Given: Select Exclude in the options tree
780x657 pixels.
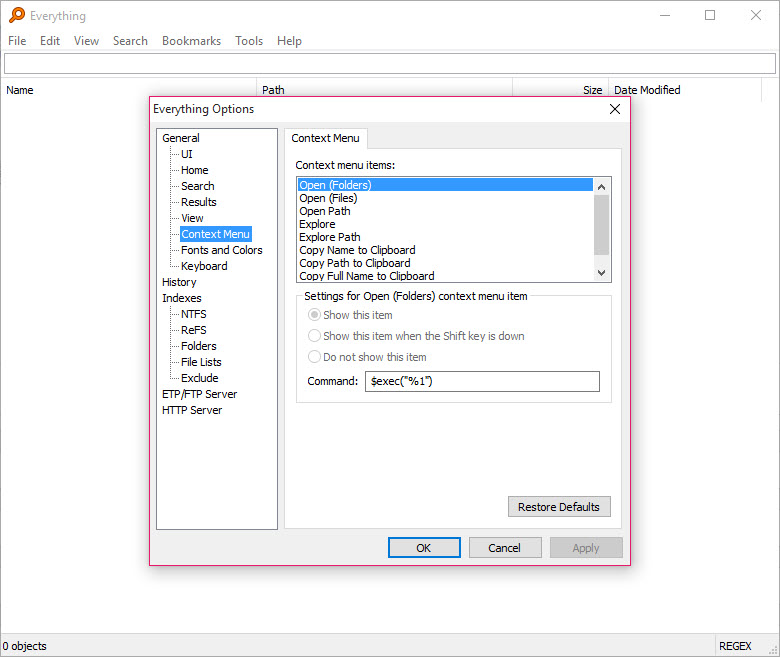Looking at the screenshot, I should click(199, 378).
